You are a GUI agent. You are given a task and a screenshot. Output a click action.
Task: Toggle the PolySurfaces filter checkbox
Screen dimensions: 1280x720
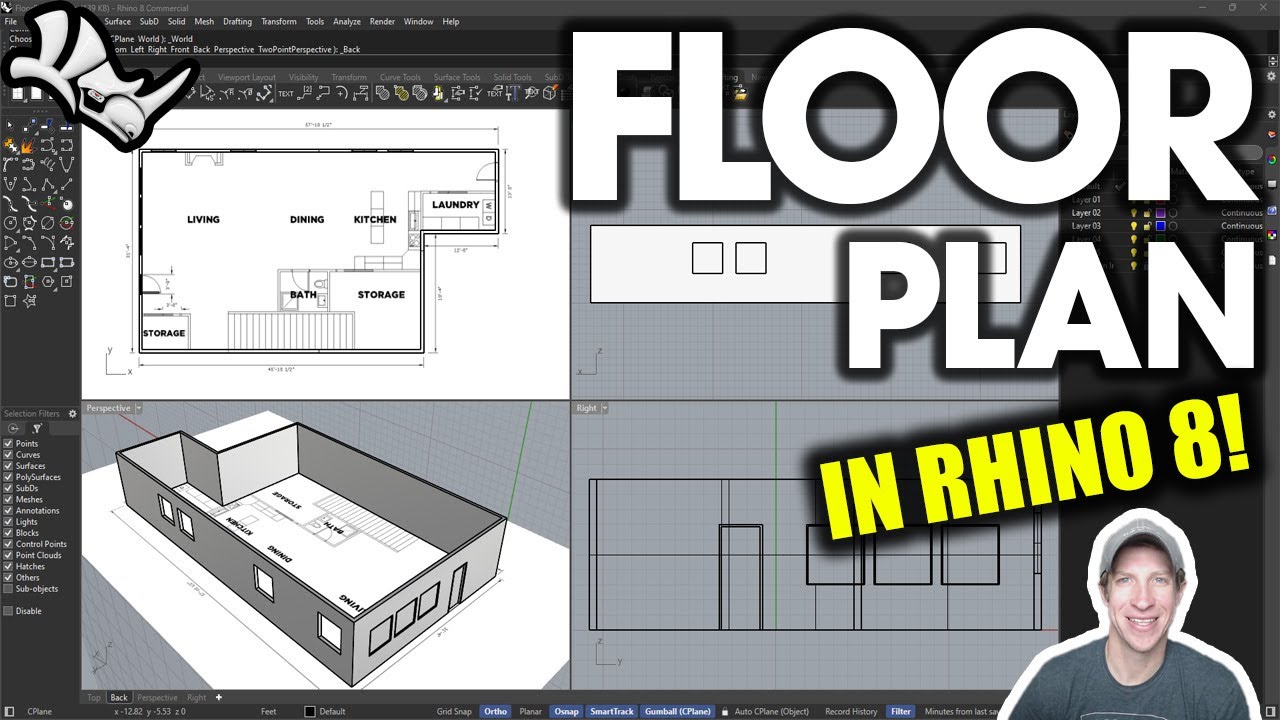click(8, 477)
